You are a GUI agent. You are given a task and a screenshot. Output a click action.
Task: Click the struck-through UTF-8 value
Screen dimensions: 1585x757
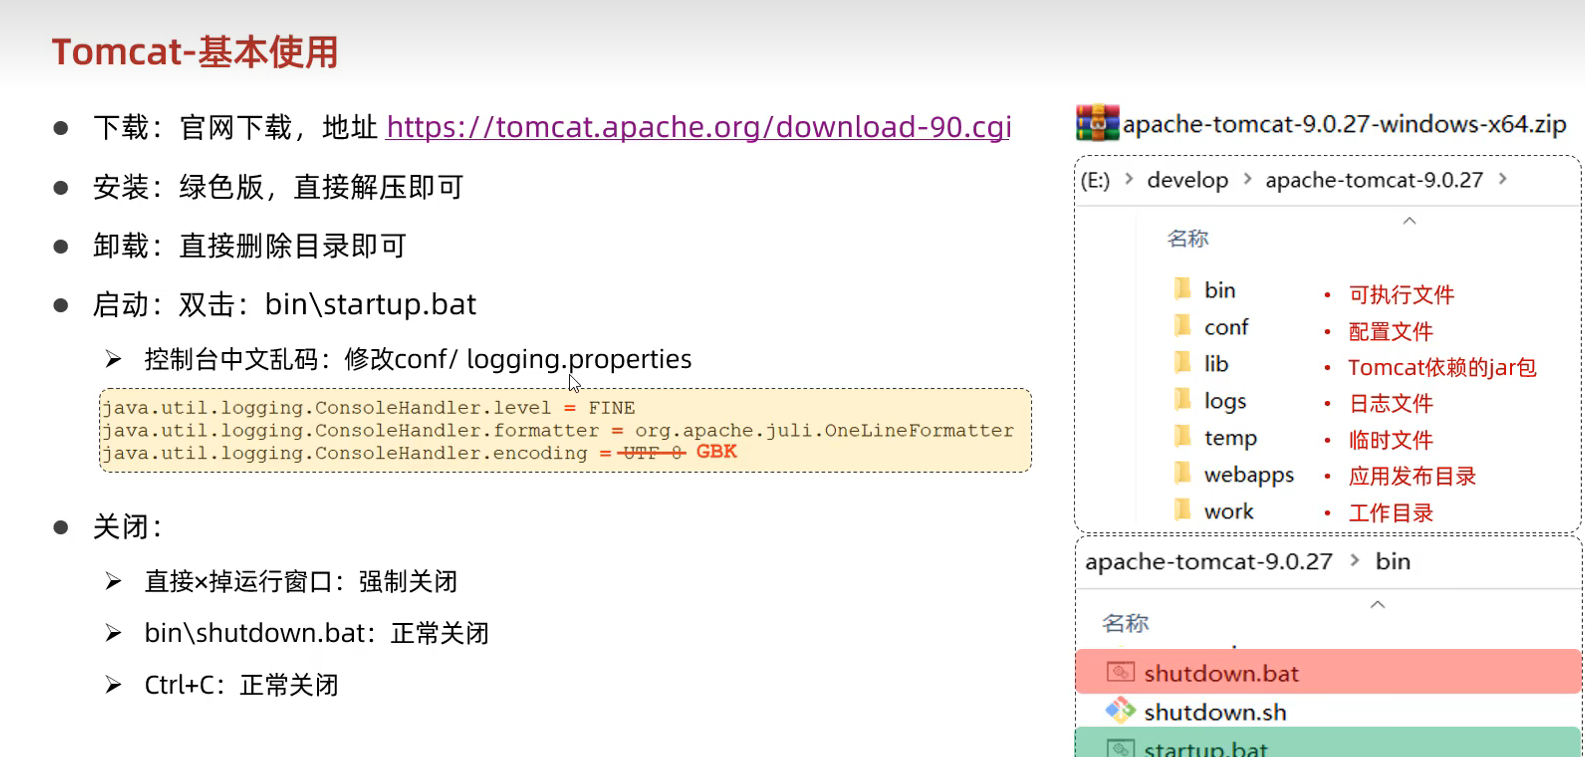[x=652, y=453]
